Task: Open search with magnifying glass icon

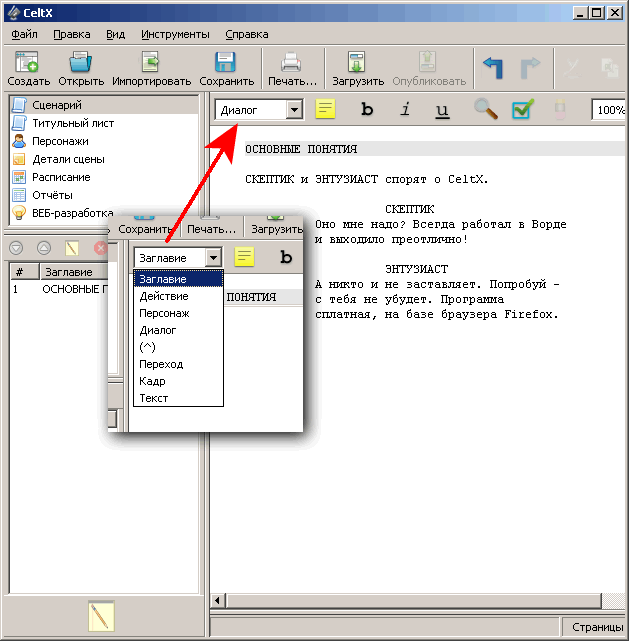Action: click(x=486, y=109)
